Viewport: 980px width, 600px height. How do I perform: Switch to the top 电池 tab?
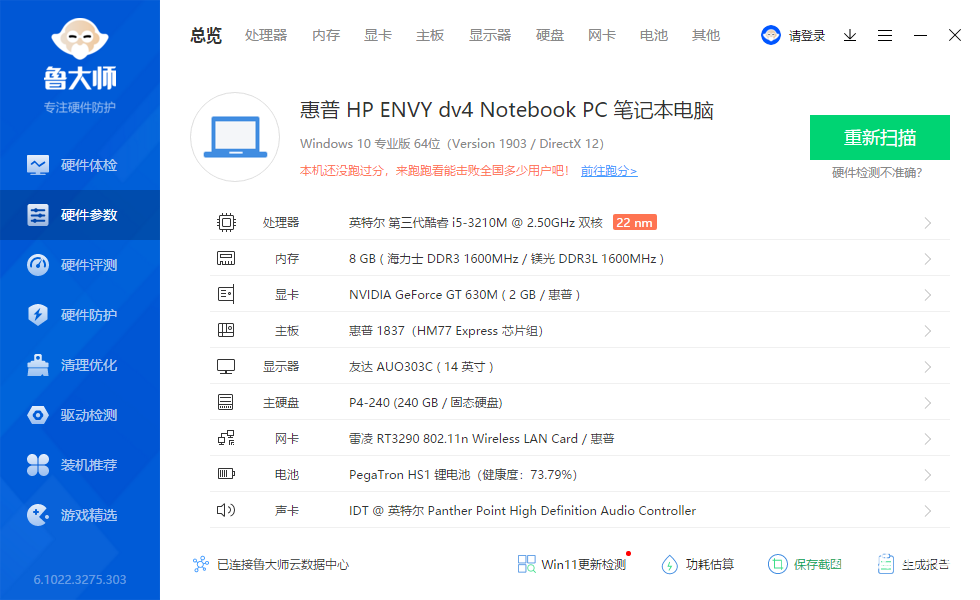pyautogui.click(x=654, y=35)
